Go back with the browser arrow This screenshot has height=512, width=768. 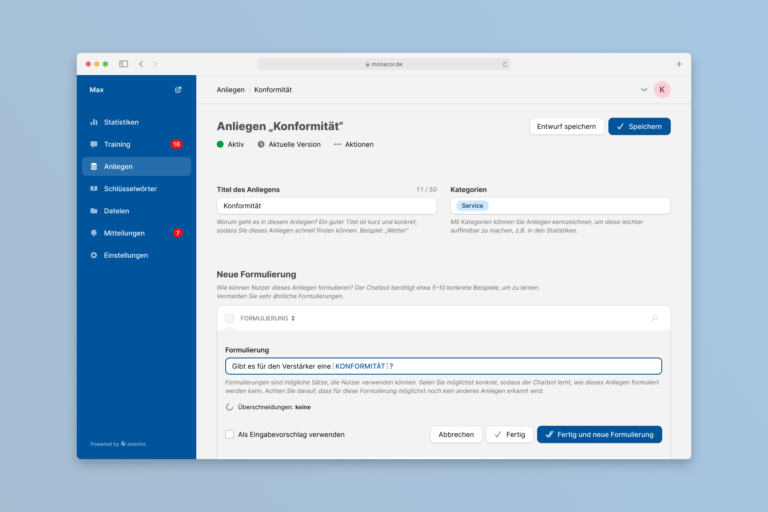141,64
